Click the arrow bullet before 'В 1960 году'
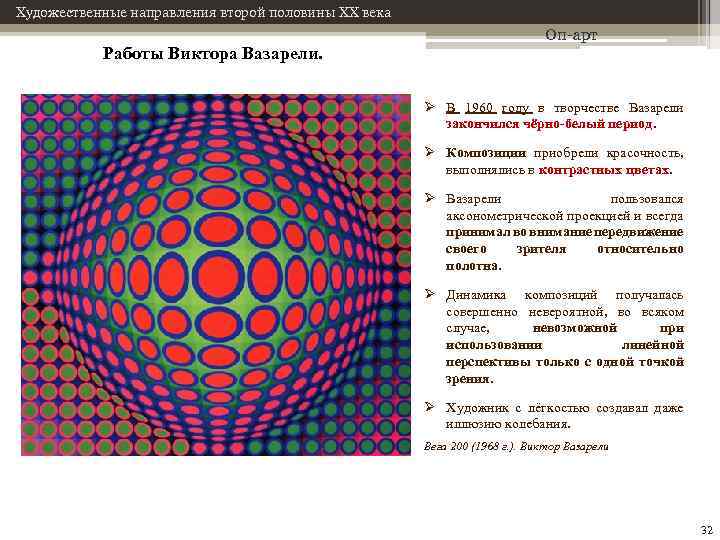The image size is (720, 540). click(x=429, y=107)
